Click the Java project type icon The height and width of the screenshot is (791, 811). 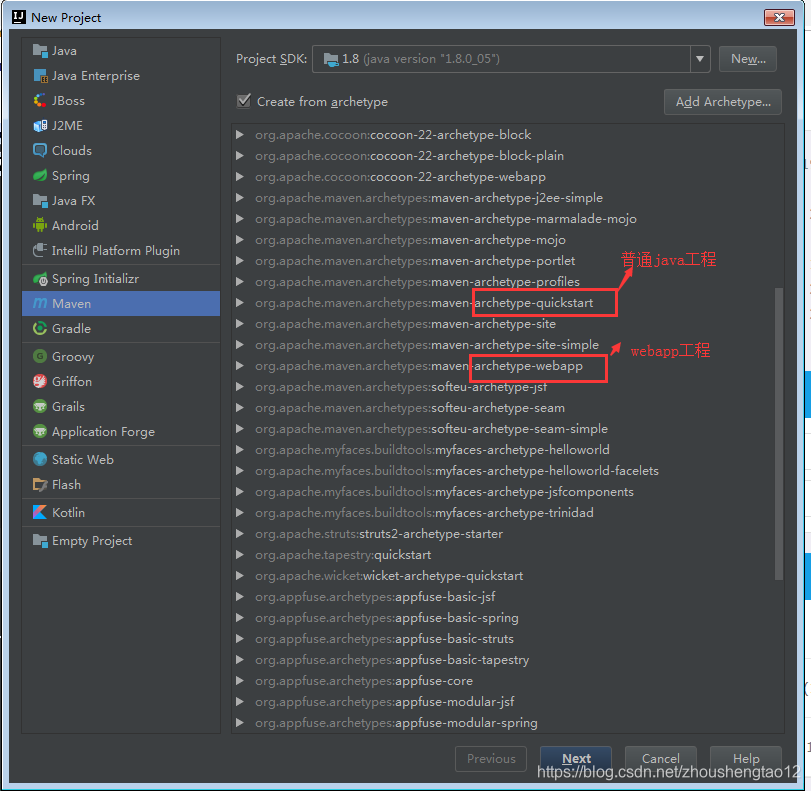click(40, 51)
